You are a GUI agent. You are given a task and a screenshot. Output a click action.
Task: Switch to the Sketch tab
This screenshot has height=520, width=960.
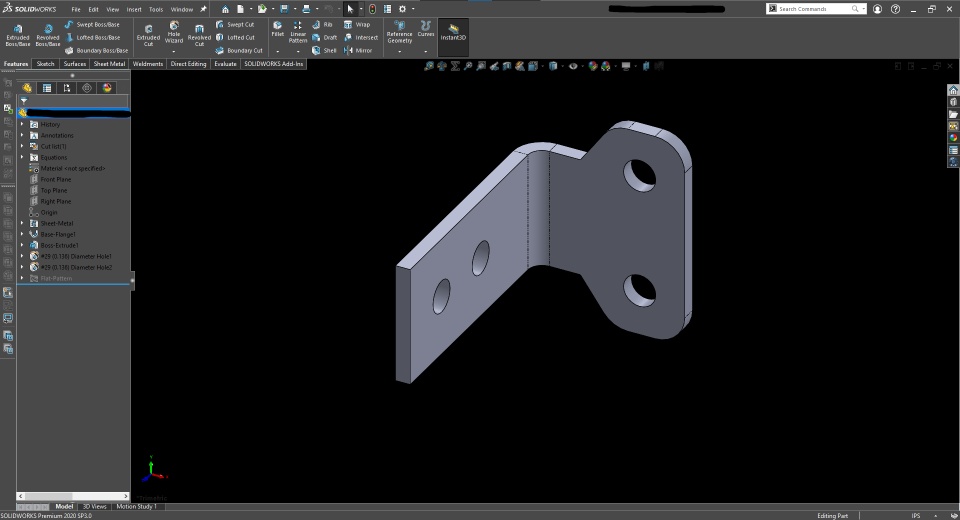pos(45,64)
